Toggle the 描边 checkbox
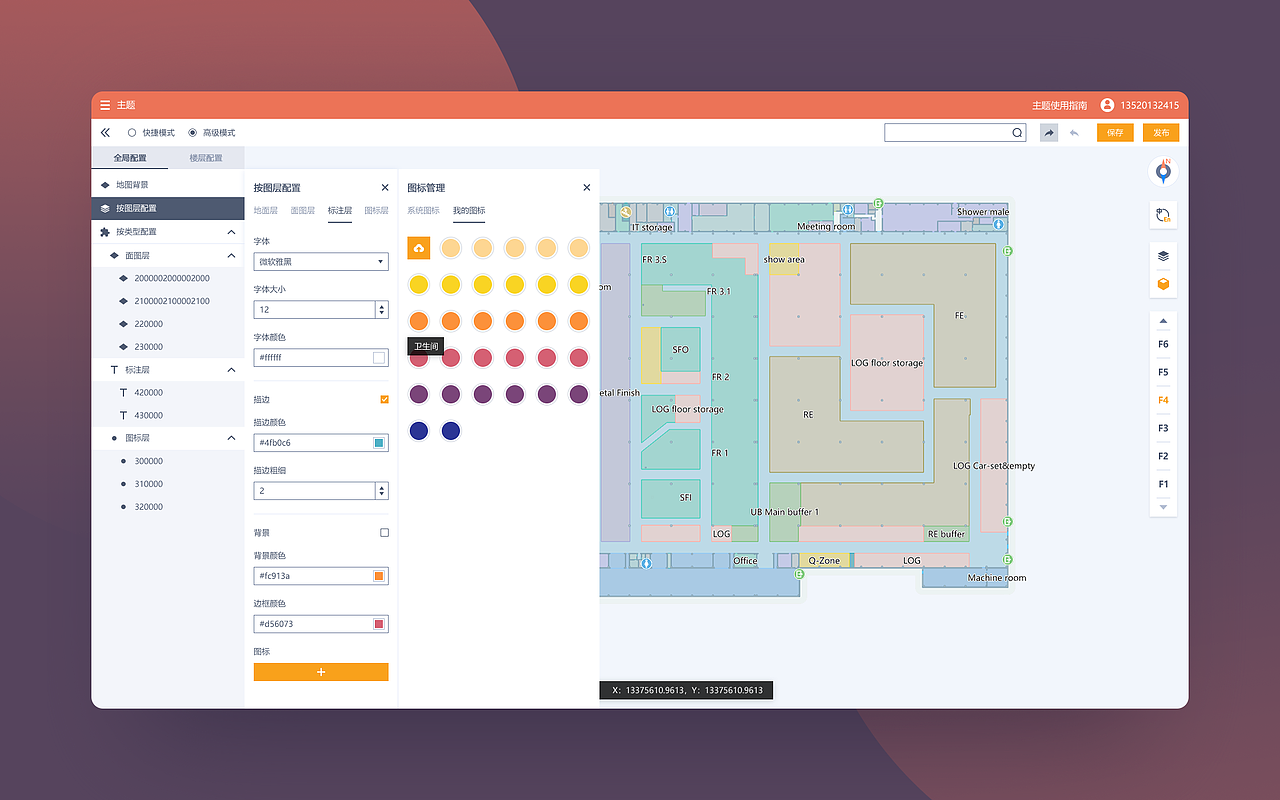 pyautogui.click(x=384, y=399)
